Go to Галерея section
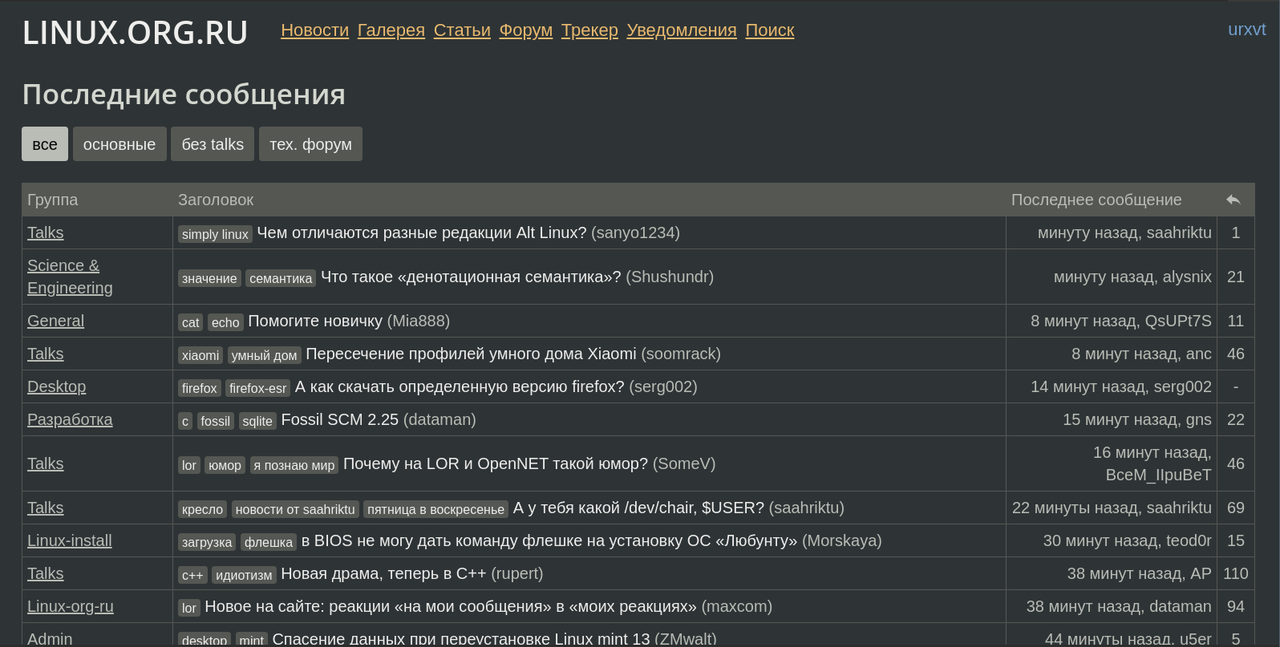 tap(391, 30)
